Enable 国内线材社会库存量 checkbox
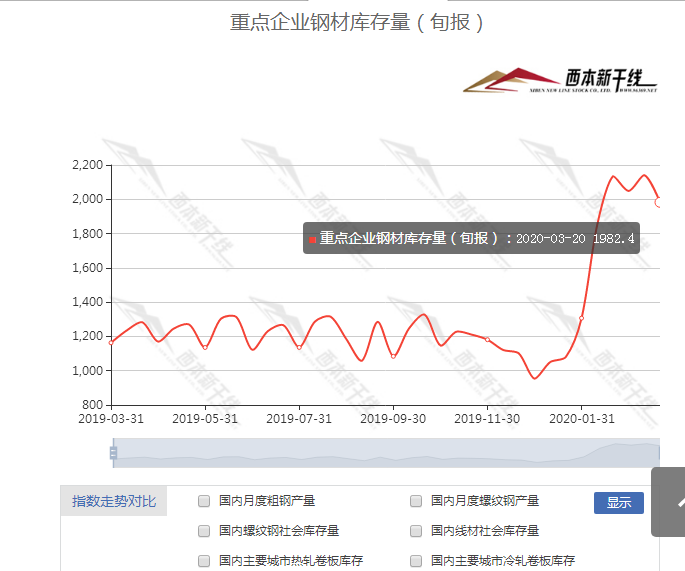This screenshot has width=685, height=571. tap(416, 531)
